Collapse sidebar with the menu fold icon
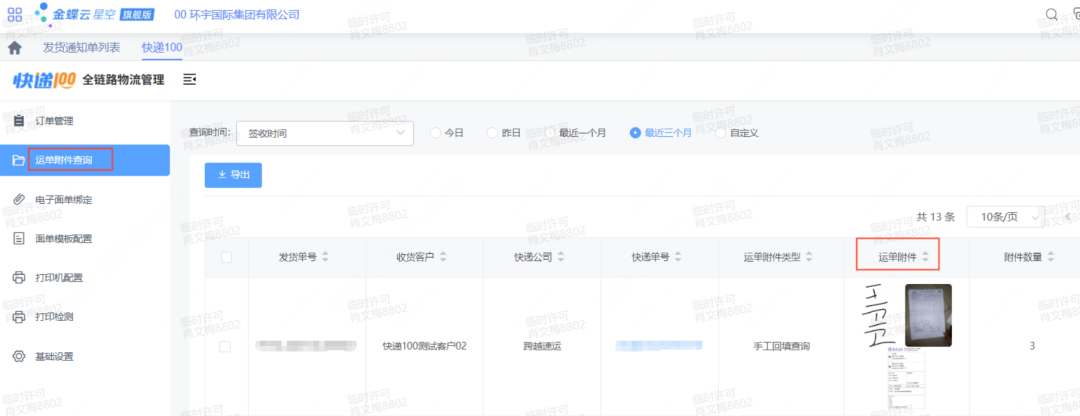Viewport: 1080px width, 416px height. [x=189, y=80]
